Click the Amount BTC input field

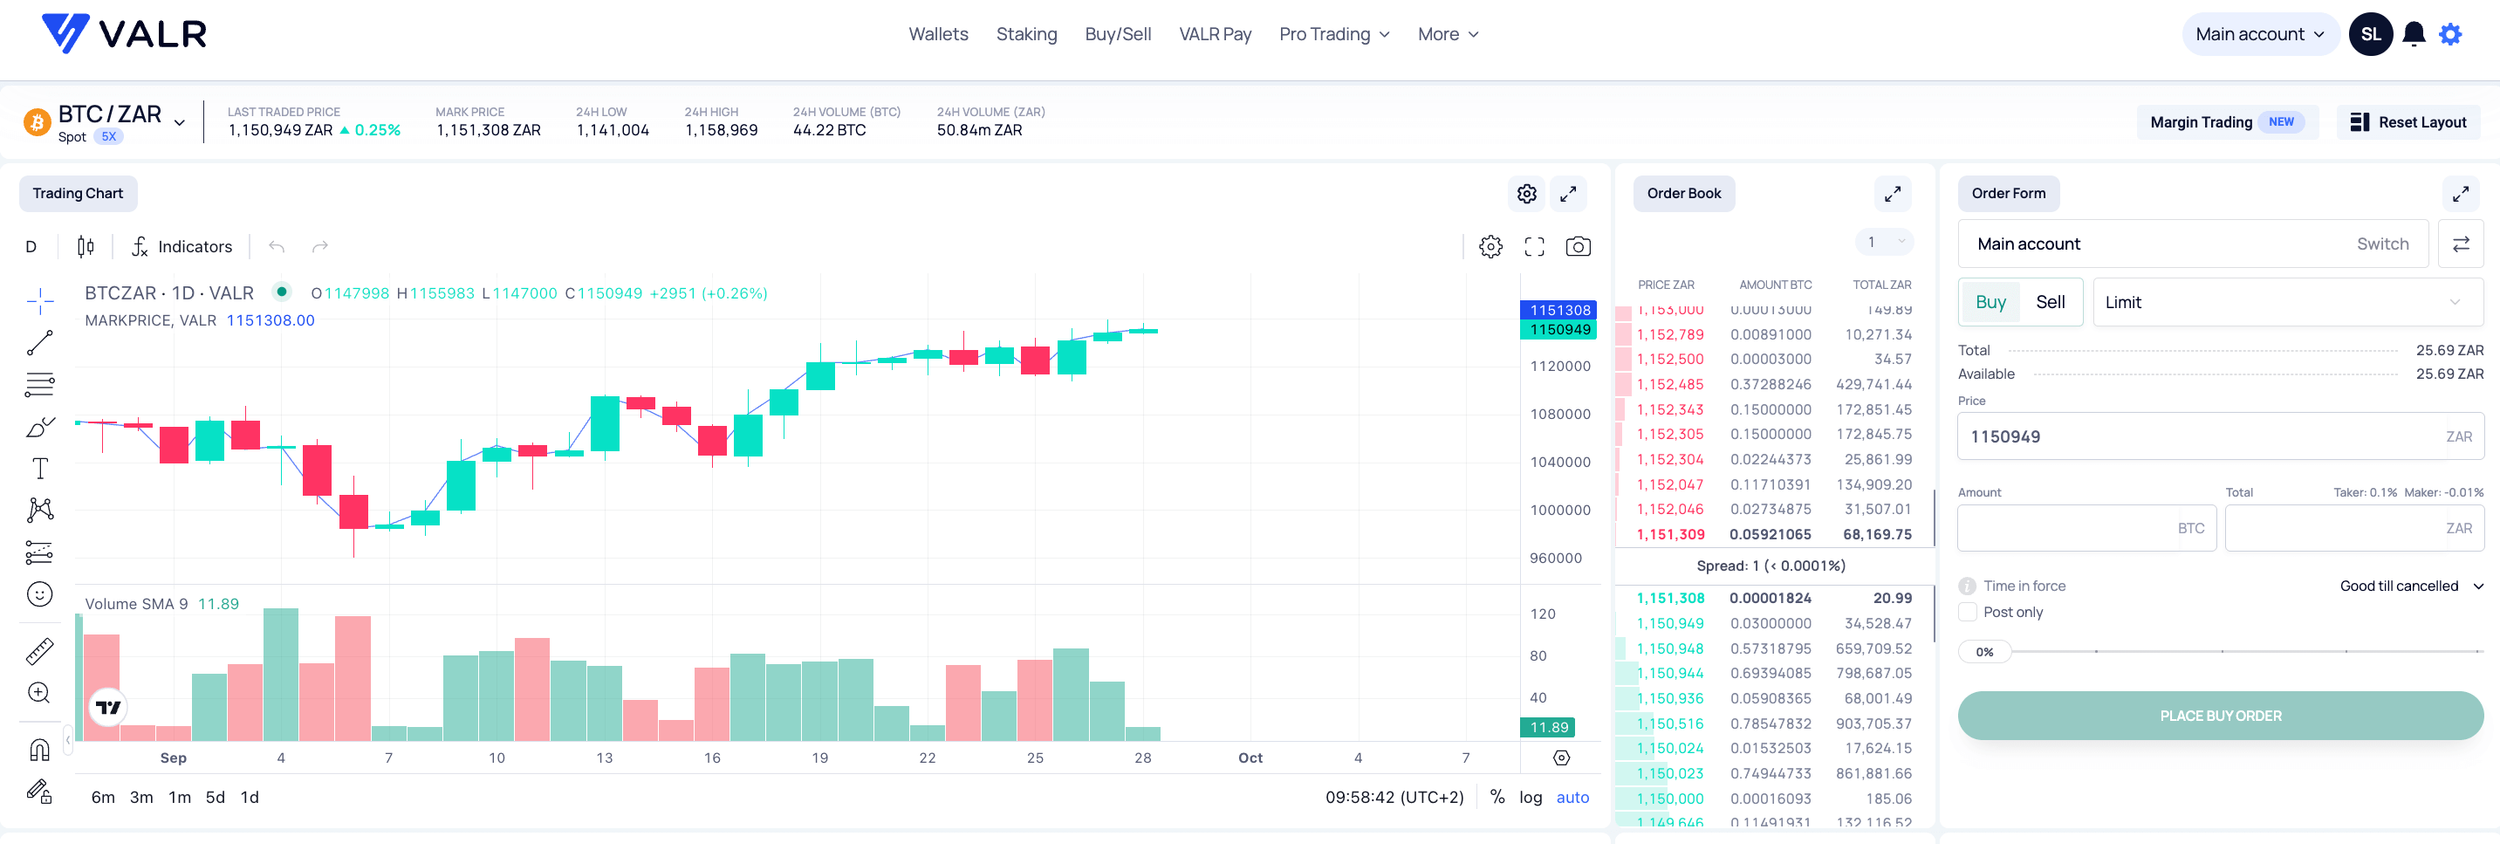coord(2086,528)
